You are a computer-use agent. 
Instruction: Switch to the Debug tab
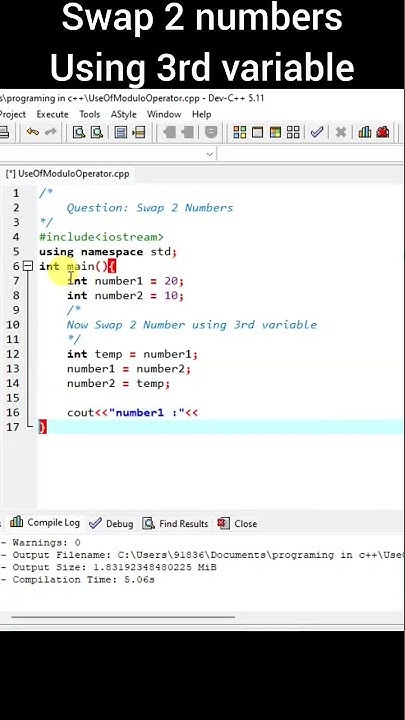point(111,523)
